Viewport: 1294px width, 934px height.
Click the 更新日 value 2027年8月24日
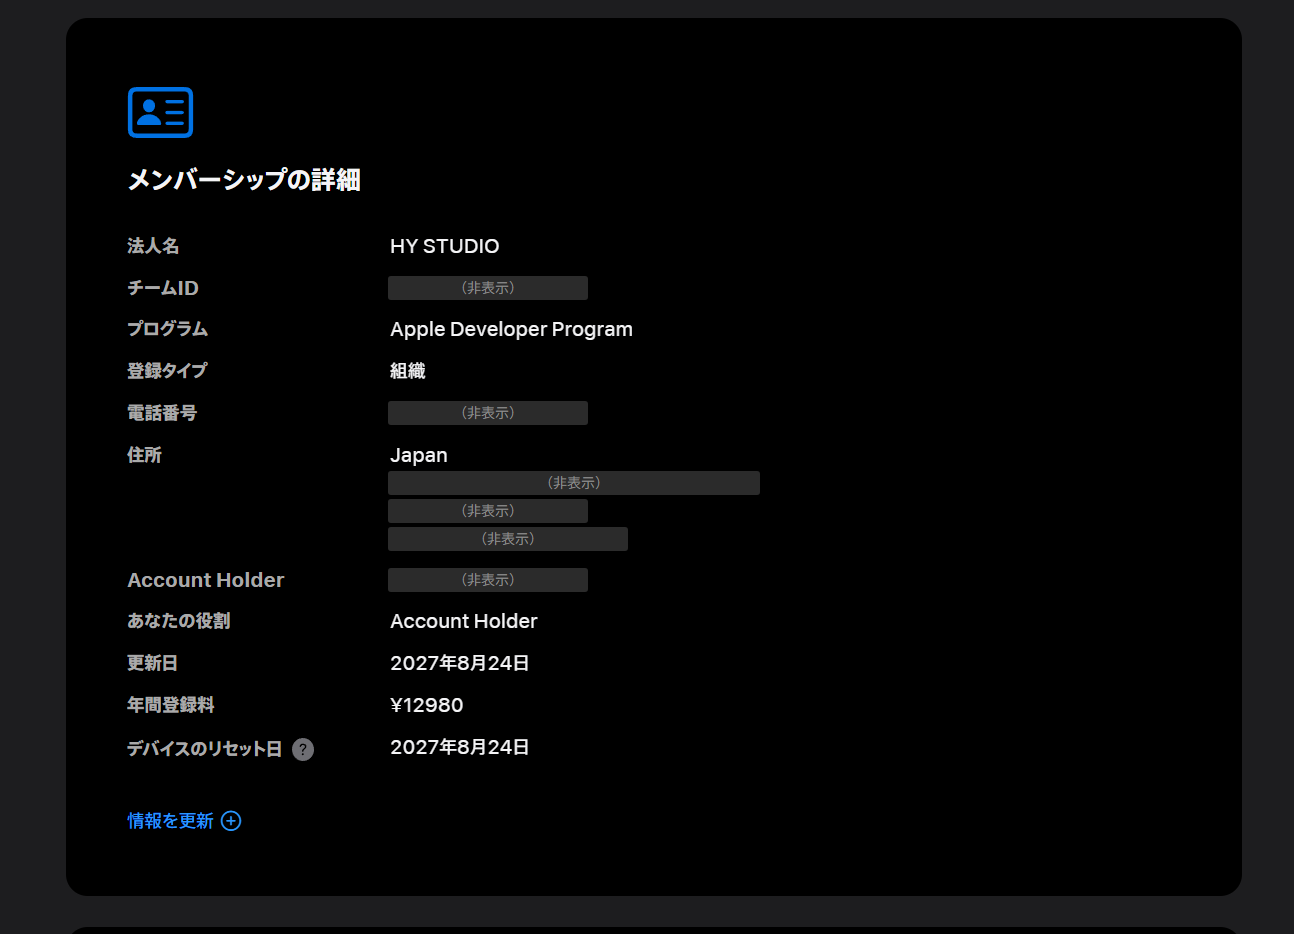click(x=460, y=663)
